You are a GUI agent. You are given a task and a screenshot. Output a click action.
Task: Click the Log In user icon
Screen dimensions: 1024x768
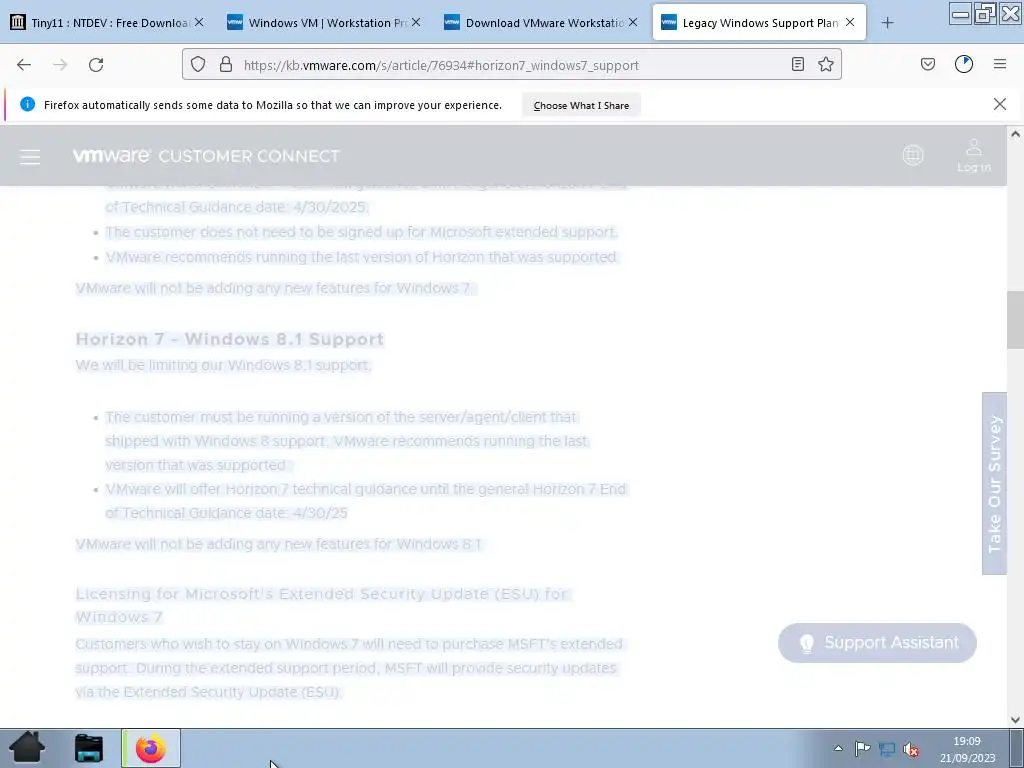coord(974,155)
